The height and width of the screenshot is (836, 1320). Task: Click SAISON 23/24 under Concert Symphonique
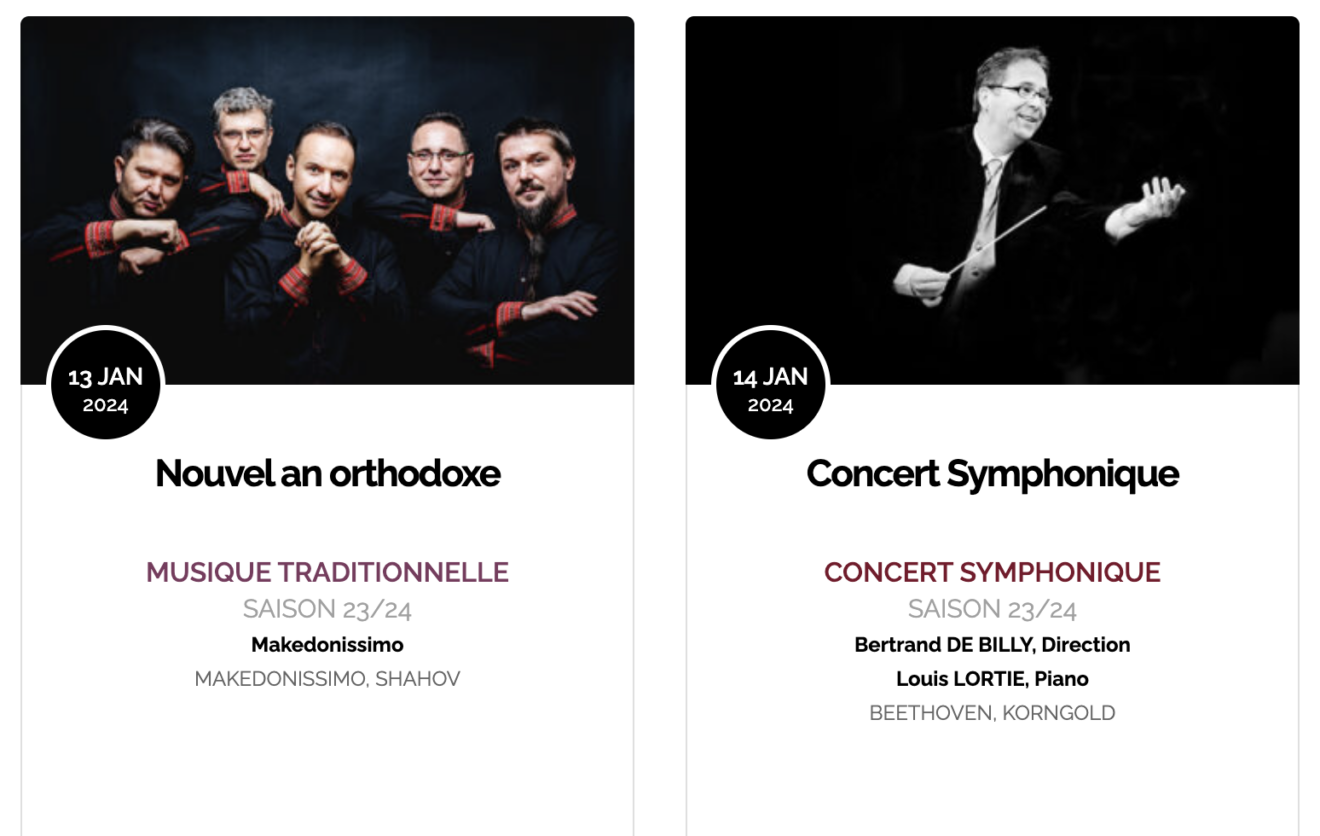click(992, 609)
